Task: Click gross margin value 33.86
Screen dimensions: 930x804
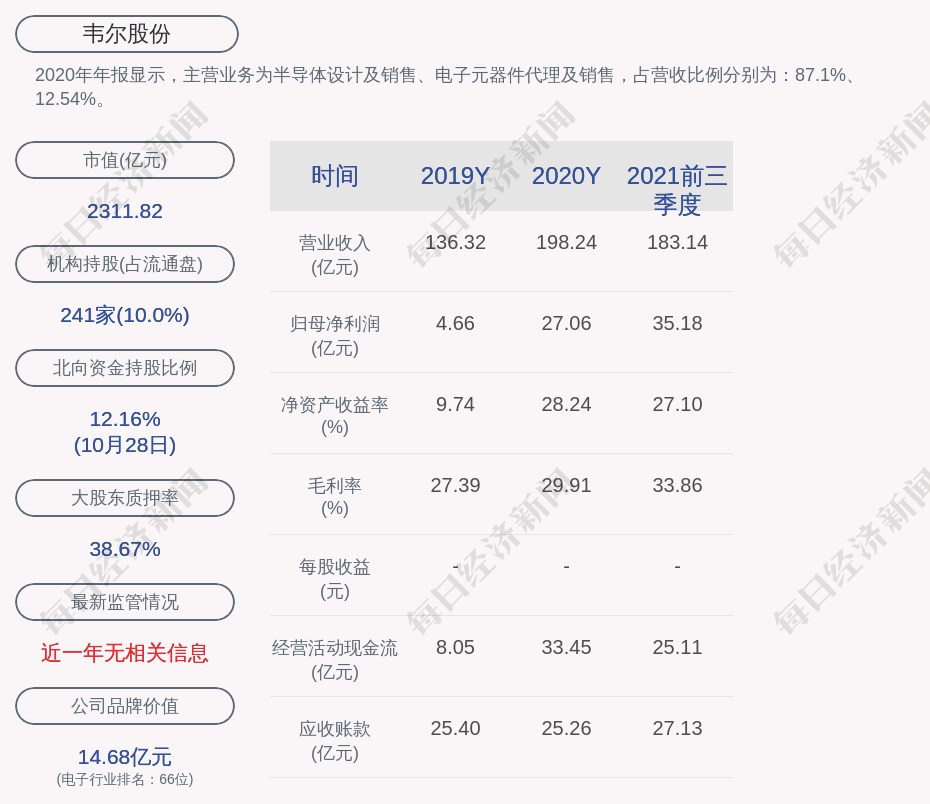Action: click(x=677, y=486)
